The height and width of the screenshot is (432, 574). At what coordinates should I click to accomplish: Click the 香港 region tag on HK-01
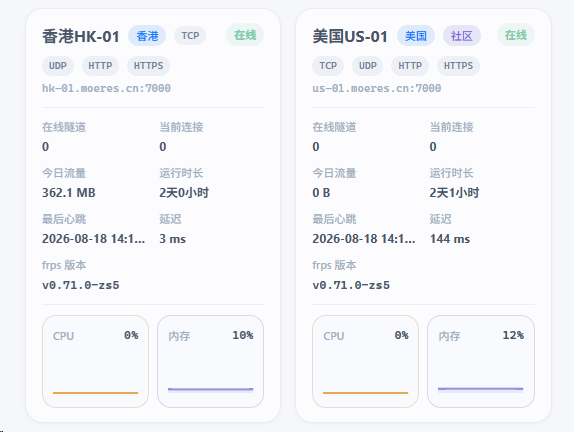pos(147,36)
